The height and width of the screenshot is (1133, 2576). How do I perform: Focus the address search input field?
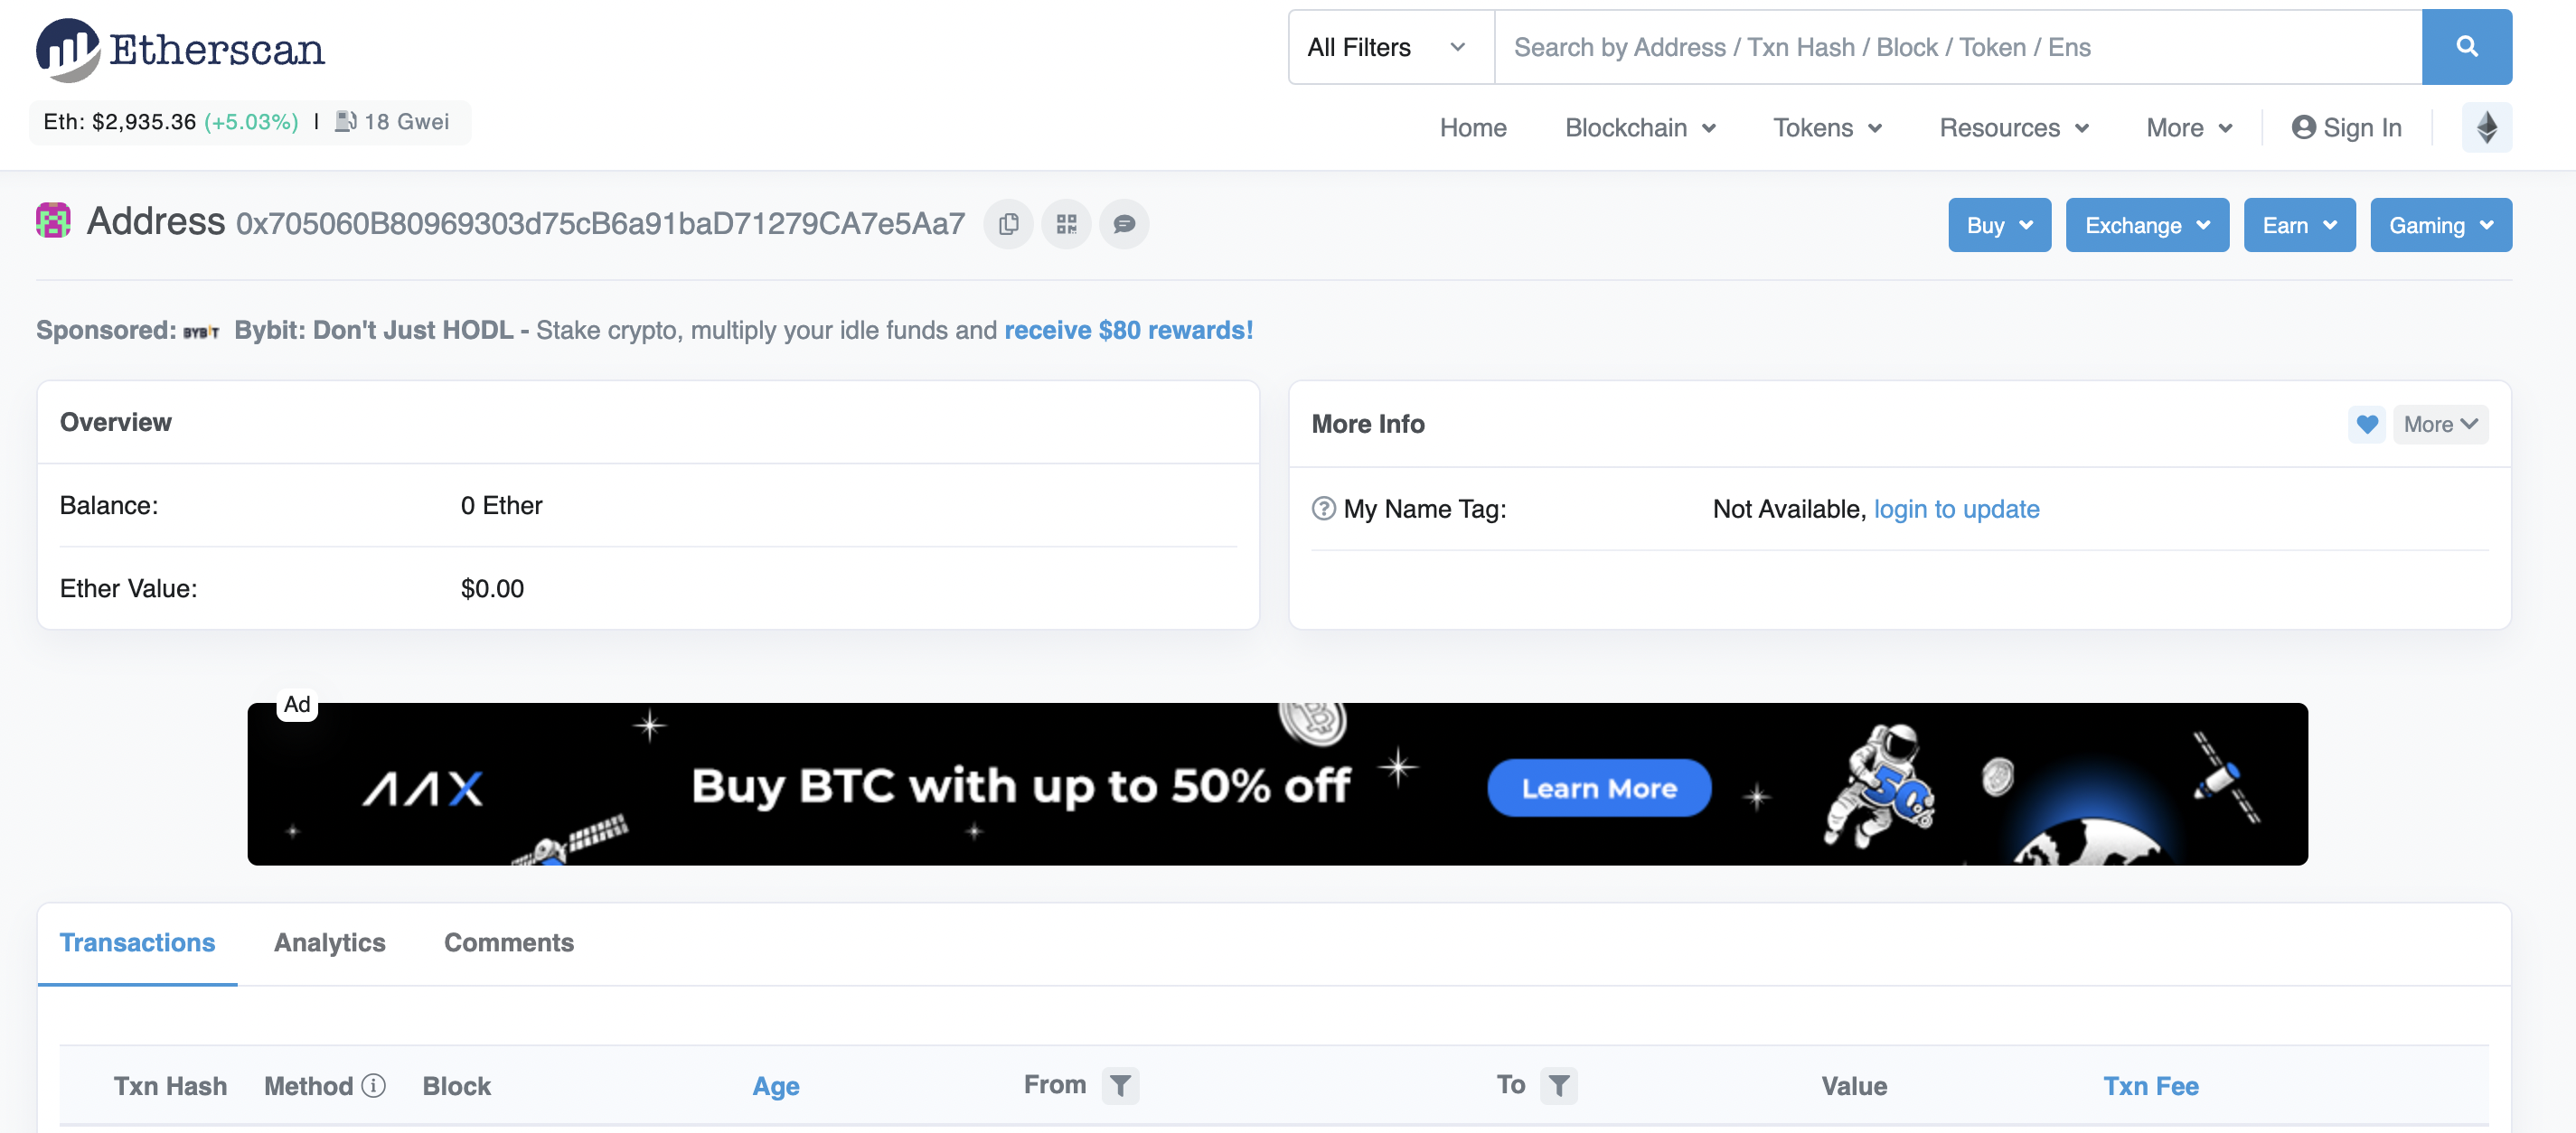(x=1958, y=47)
